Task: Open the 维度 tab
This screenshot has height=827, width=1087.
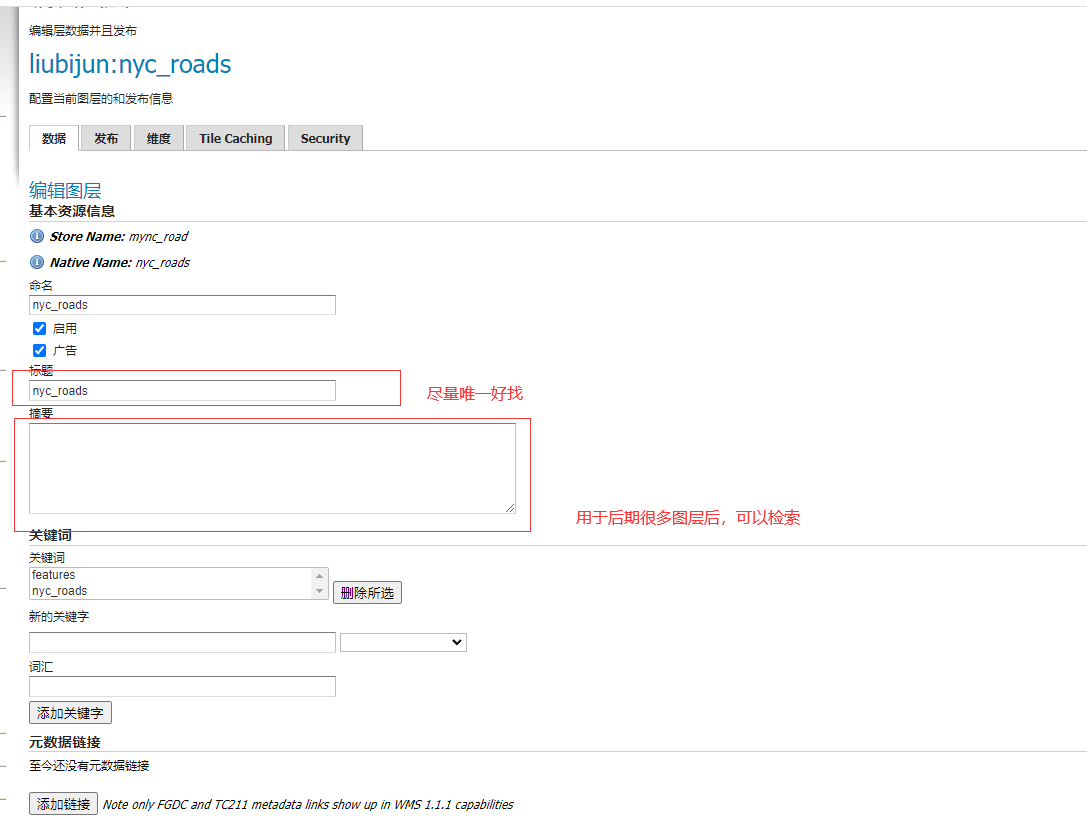Action: pyautogui.click(x=159, y=139)
